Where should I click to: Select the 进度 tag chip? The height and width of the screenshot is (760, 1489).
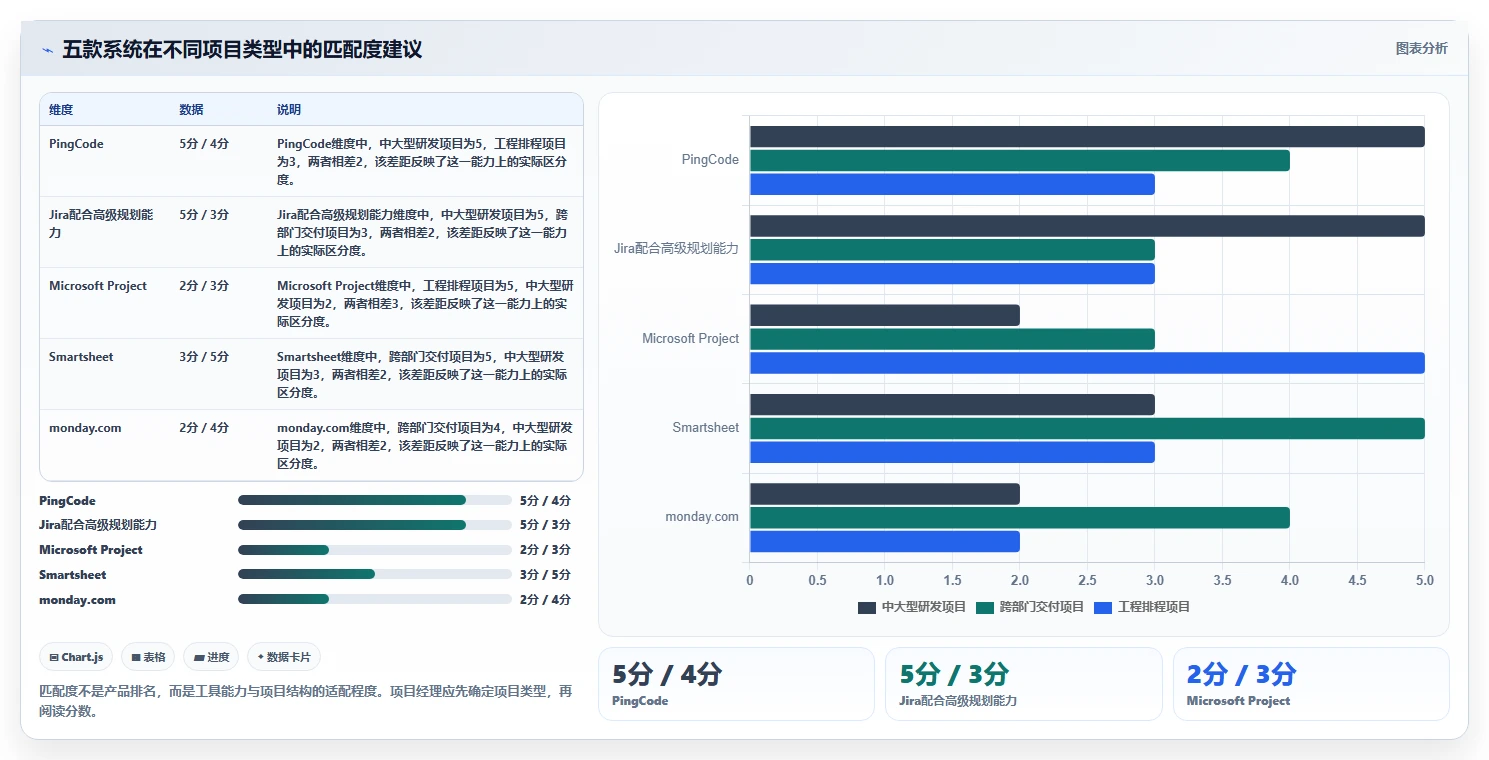(x=211, y=657)
